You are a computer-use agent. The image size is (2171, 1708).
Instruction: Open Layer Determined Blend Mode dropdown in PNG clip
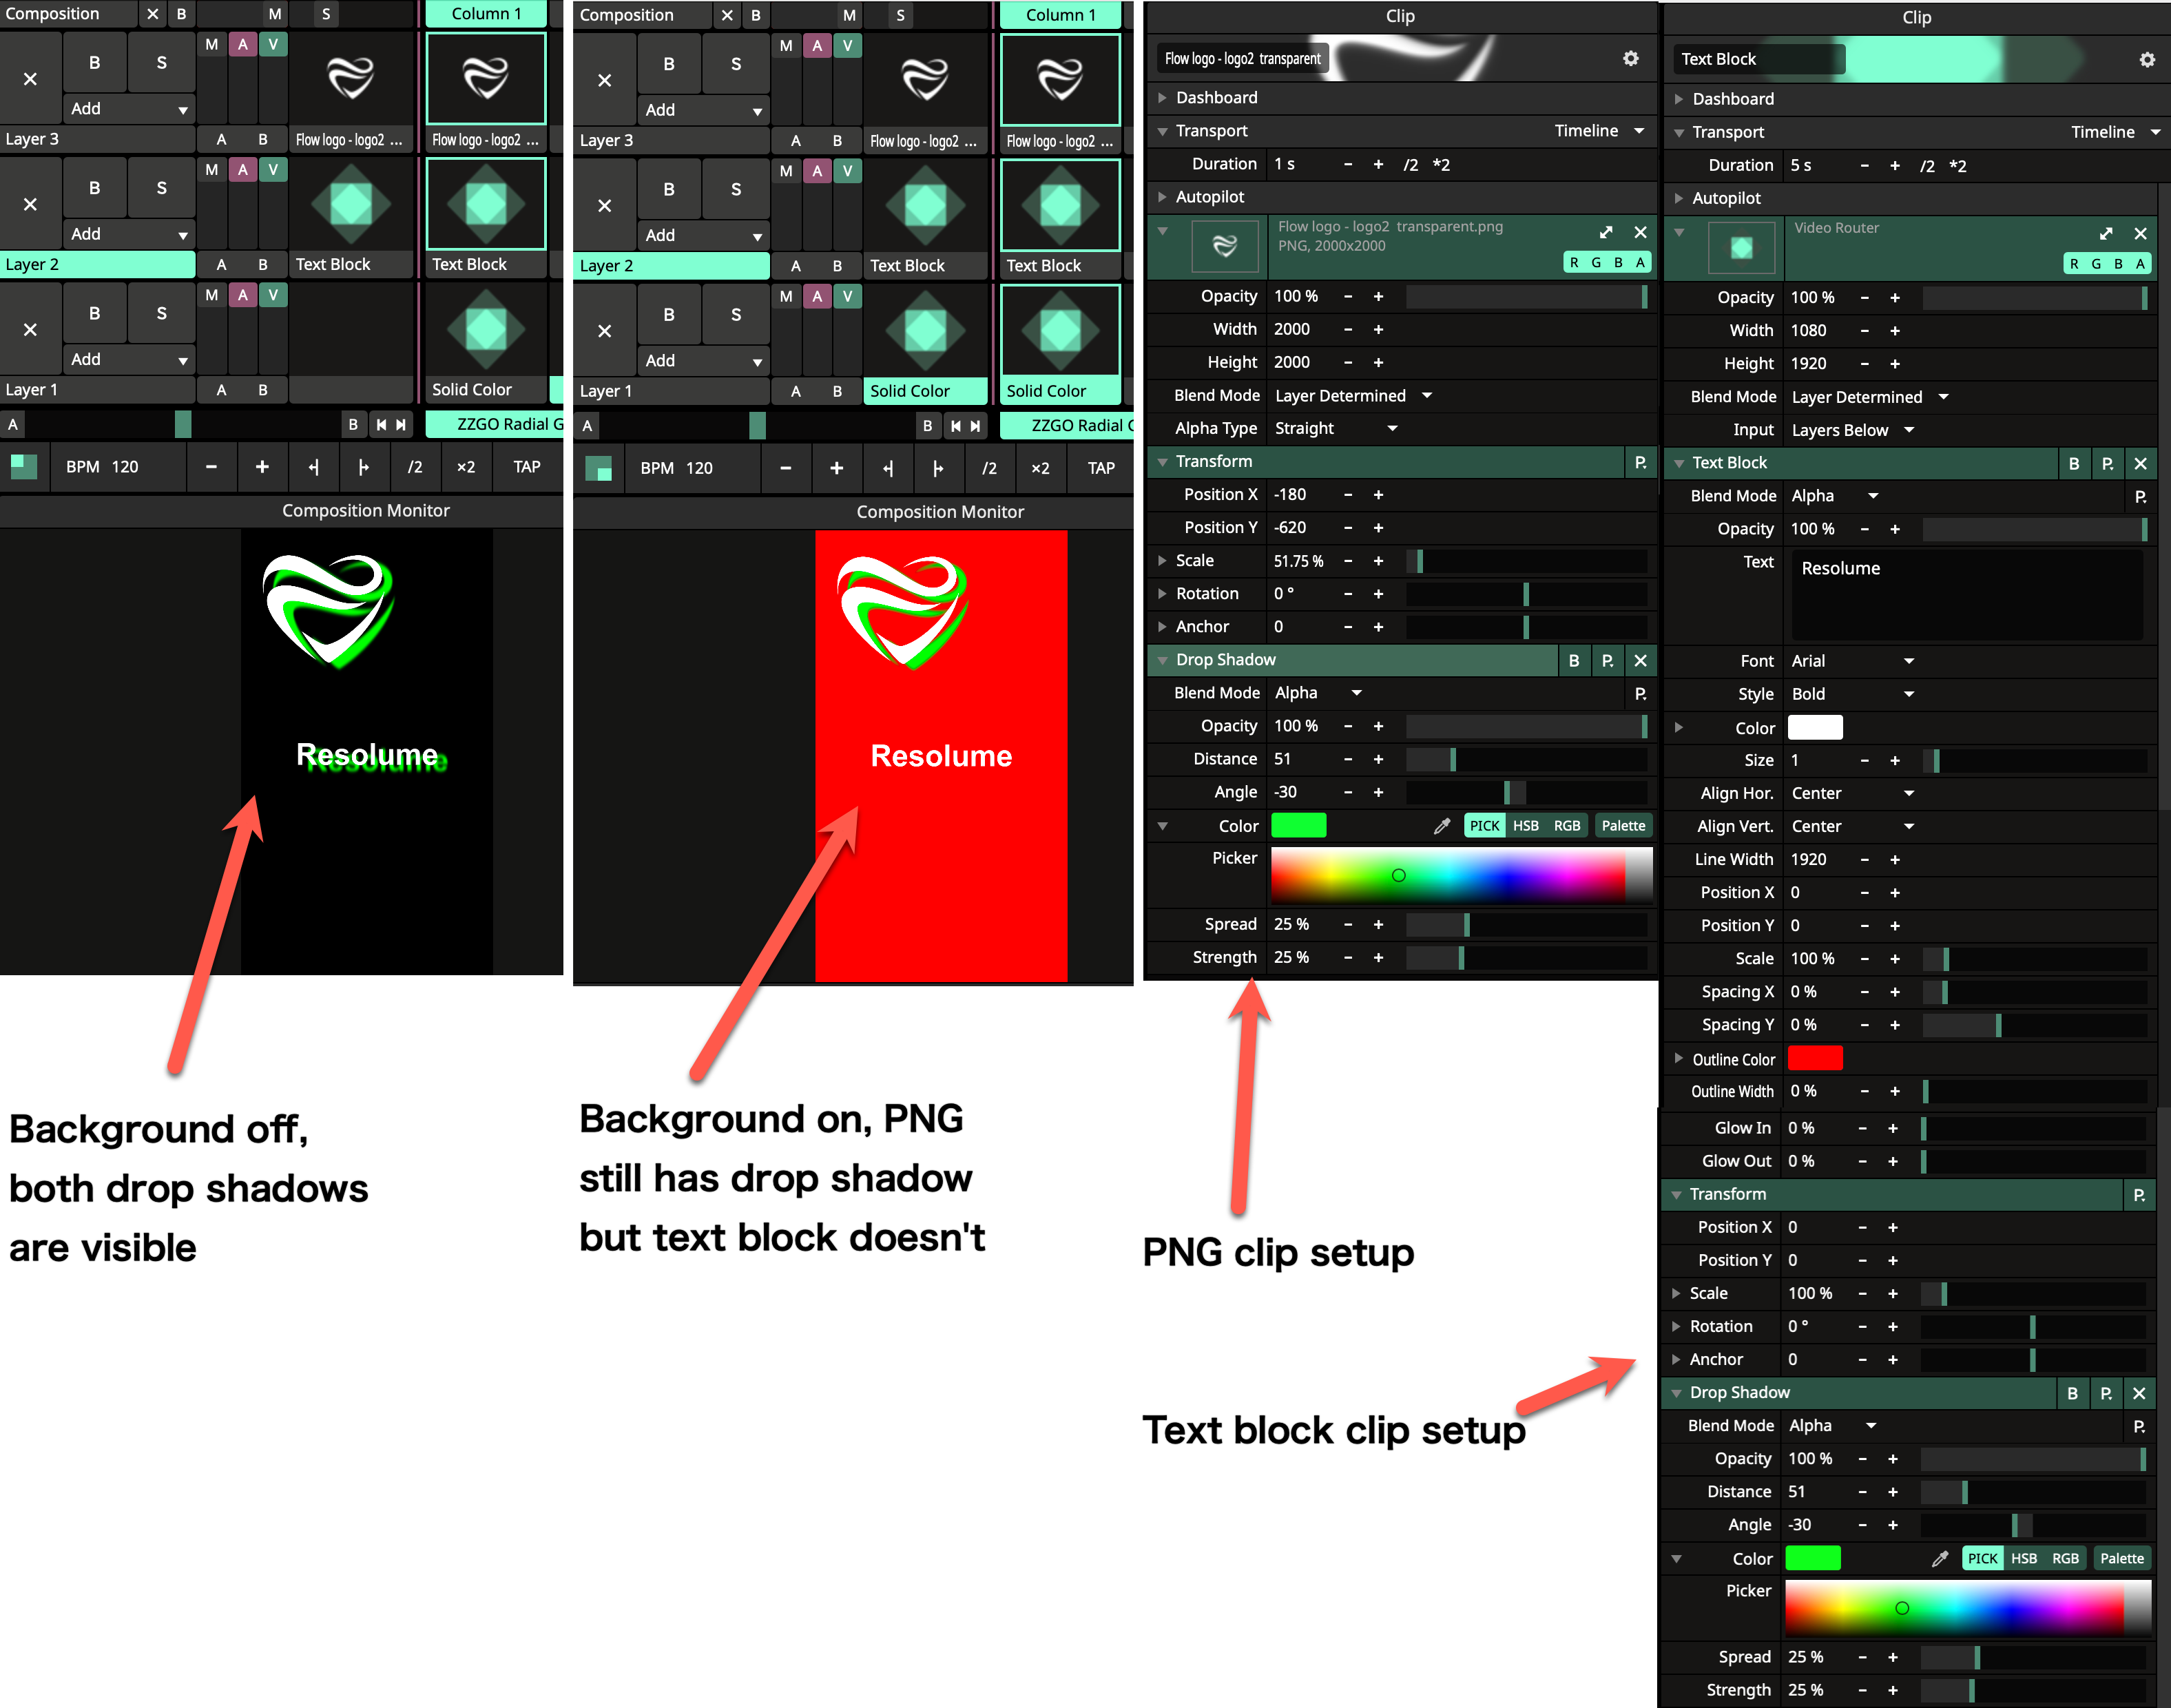click(1354, 395)
